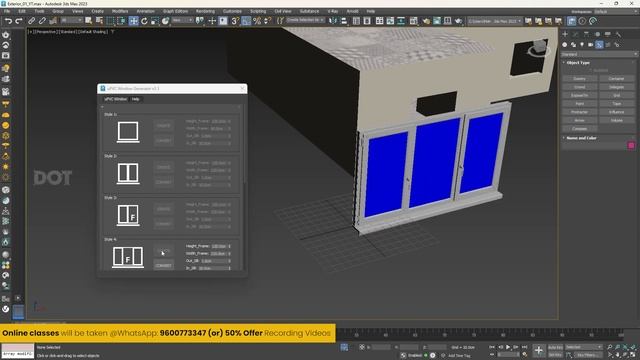
Task: Select the Cameras category icon
Action: [591, 45]
